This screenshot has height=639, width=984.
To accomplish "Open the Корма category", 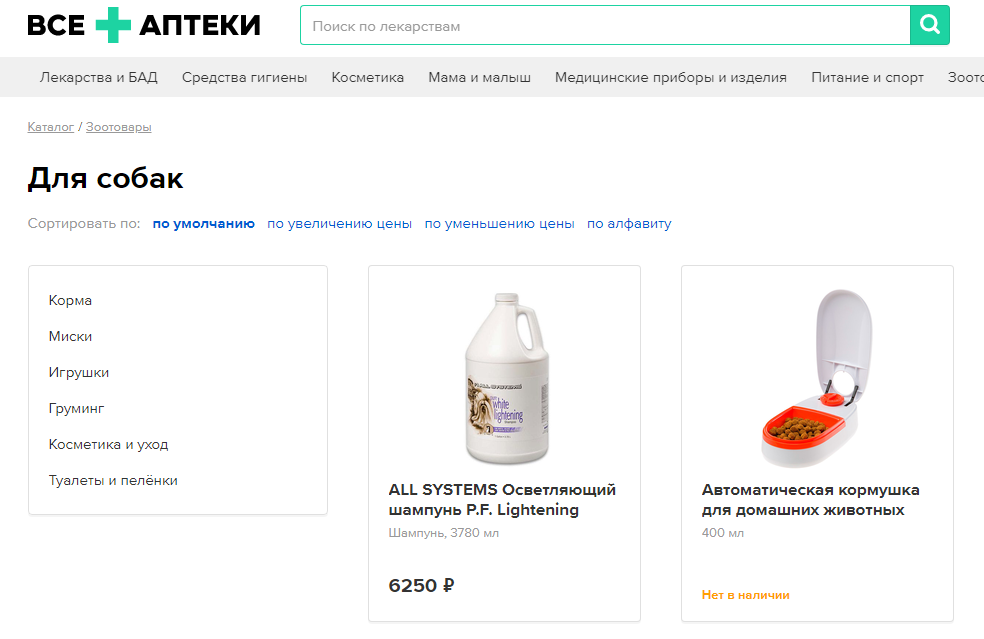I will click(x=71, y=299).
